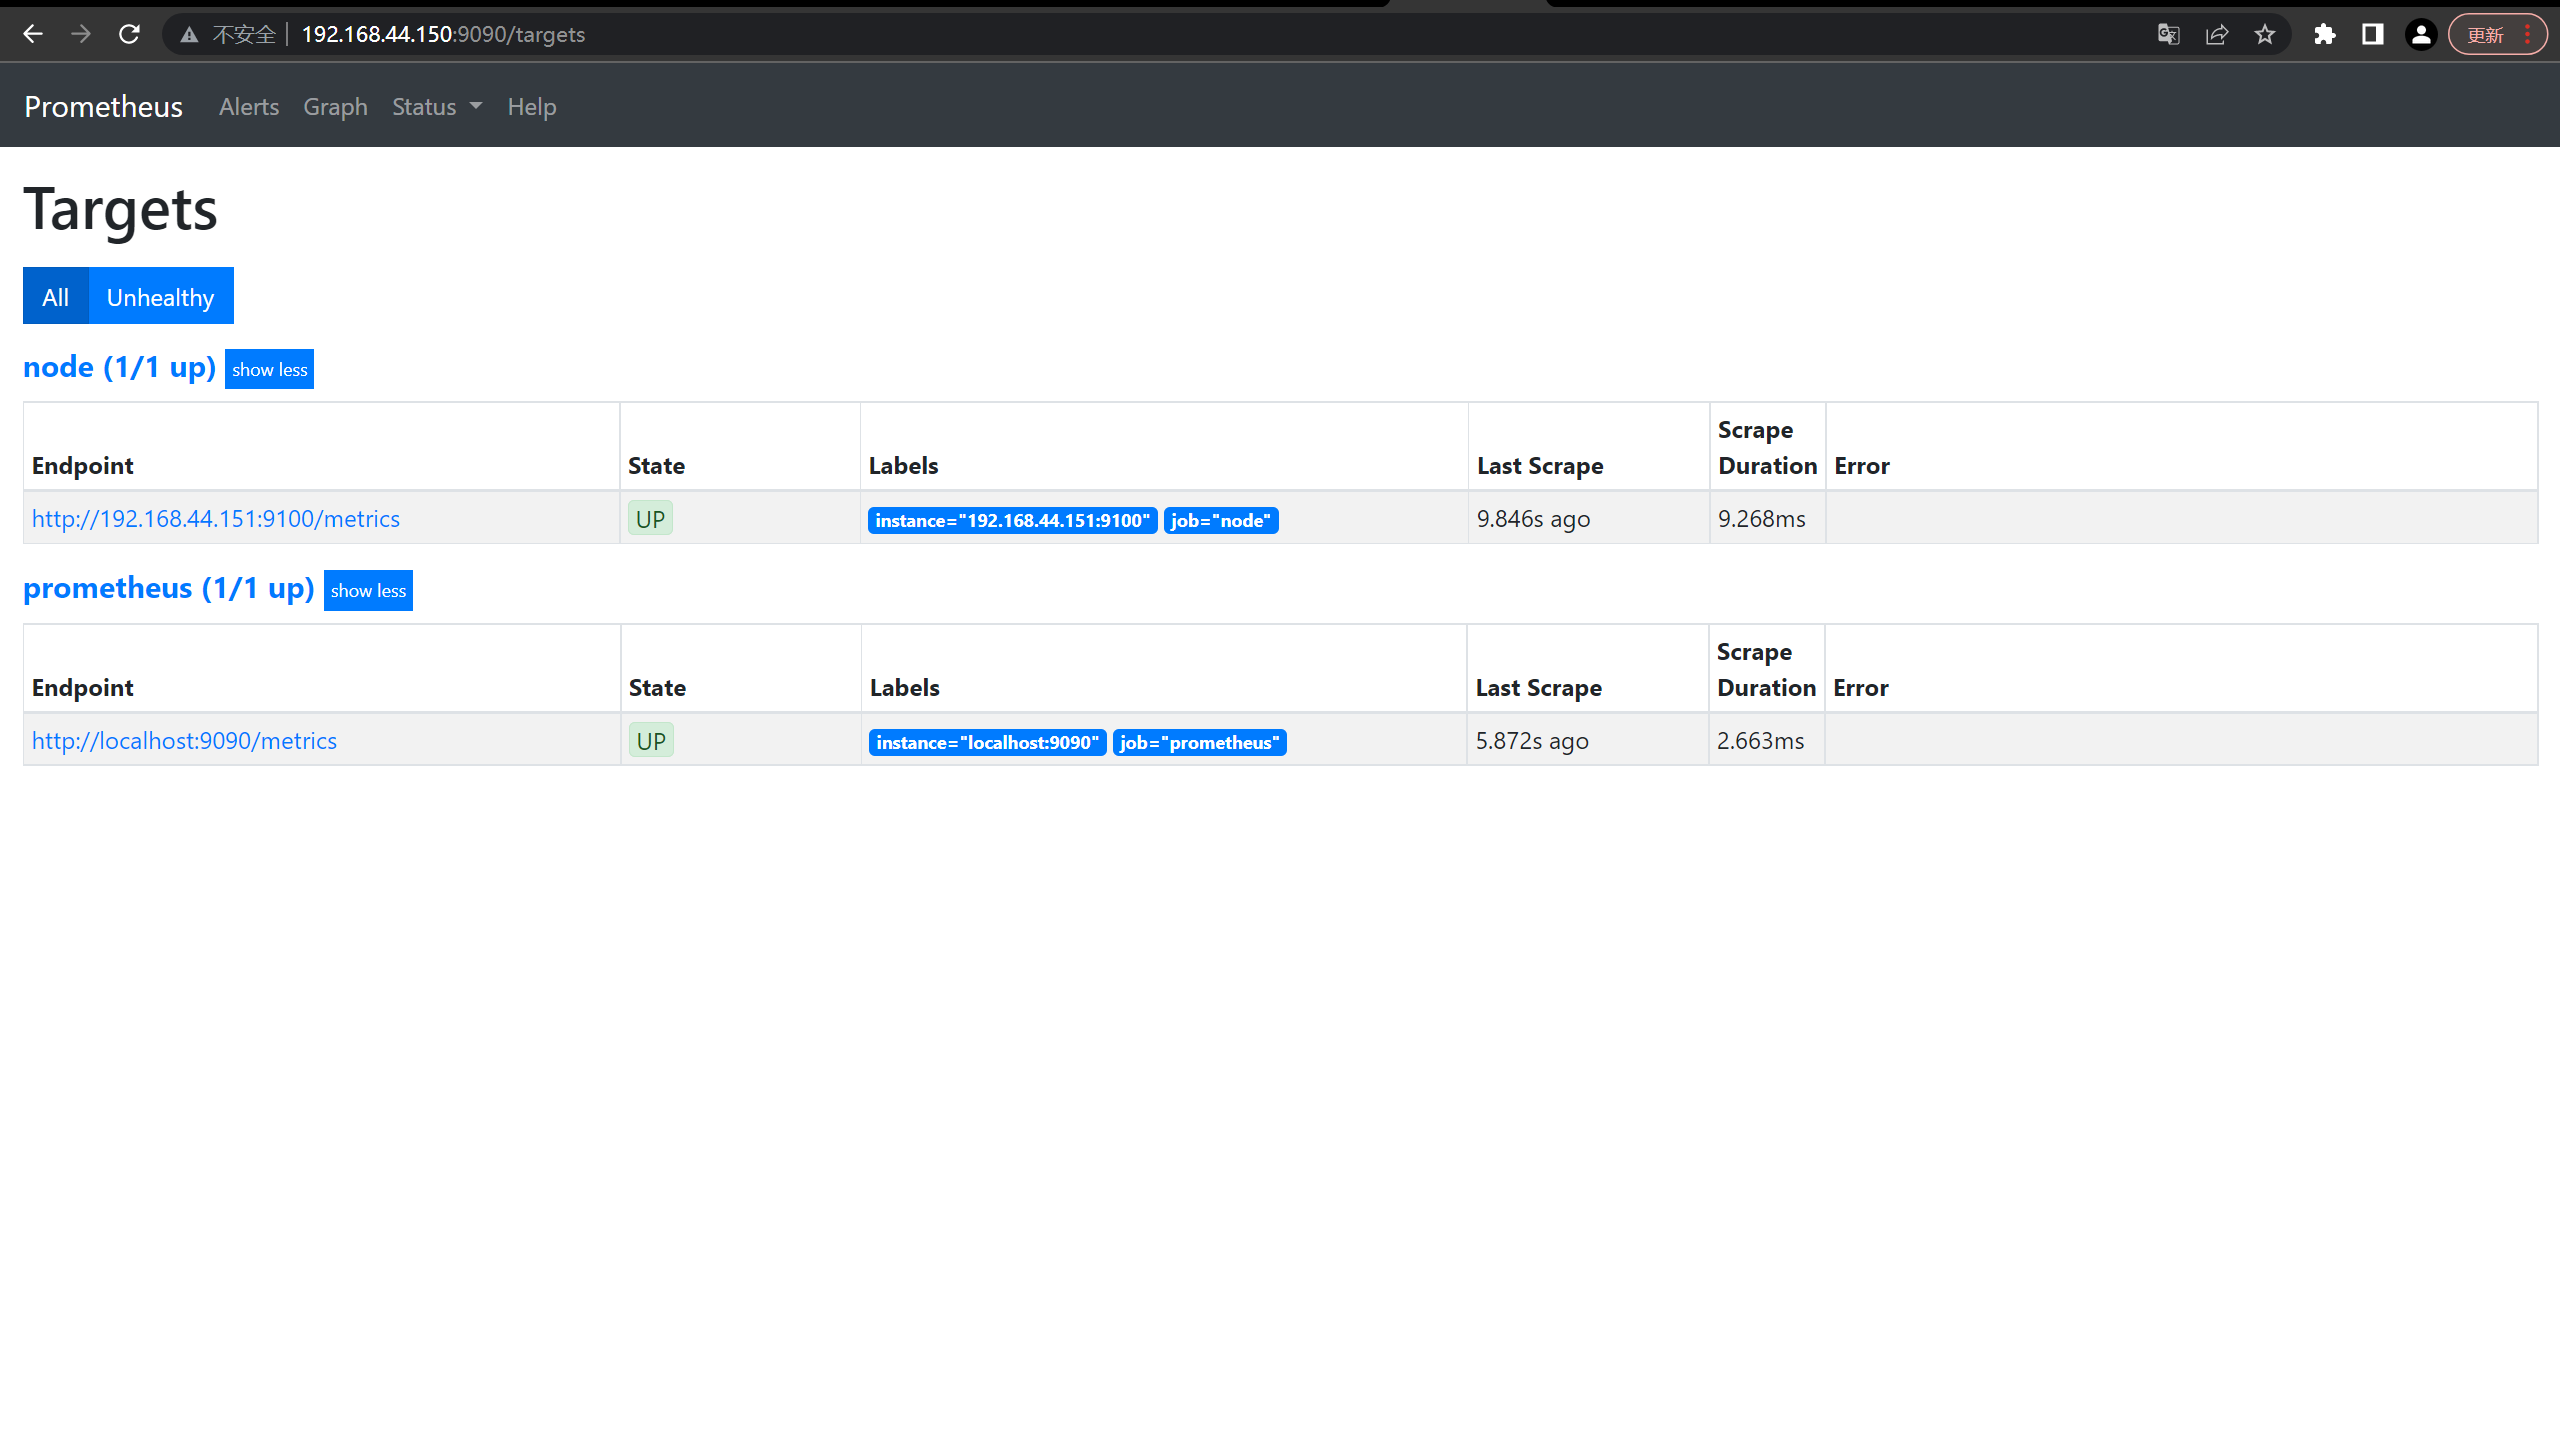Image resolution: width=2560 pixels, height=1440 pixels.
Task: Open the extensions puzzle icon
Action: 2325,35
